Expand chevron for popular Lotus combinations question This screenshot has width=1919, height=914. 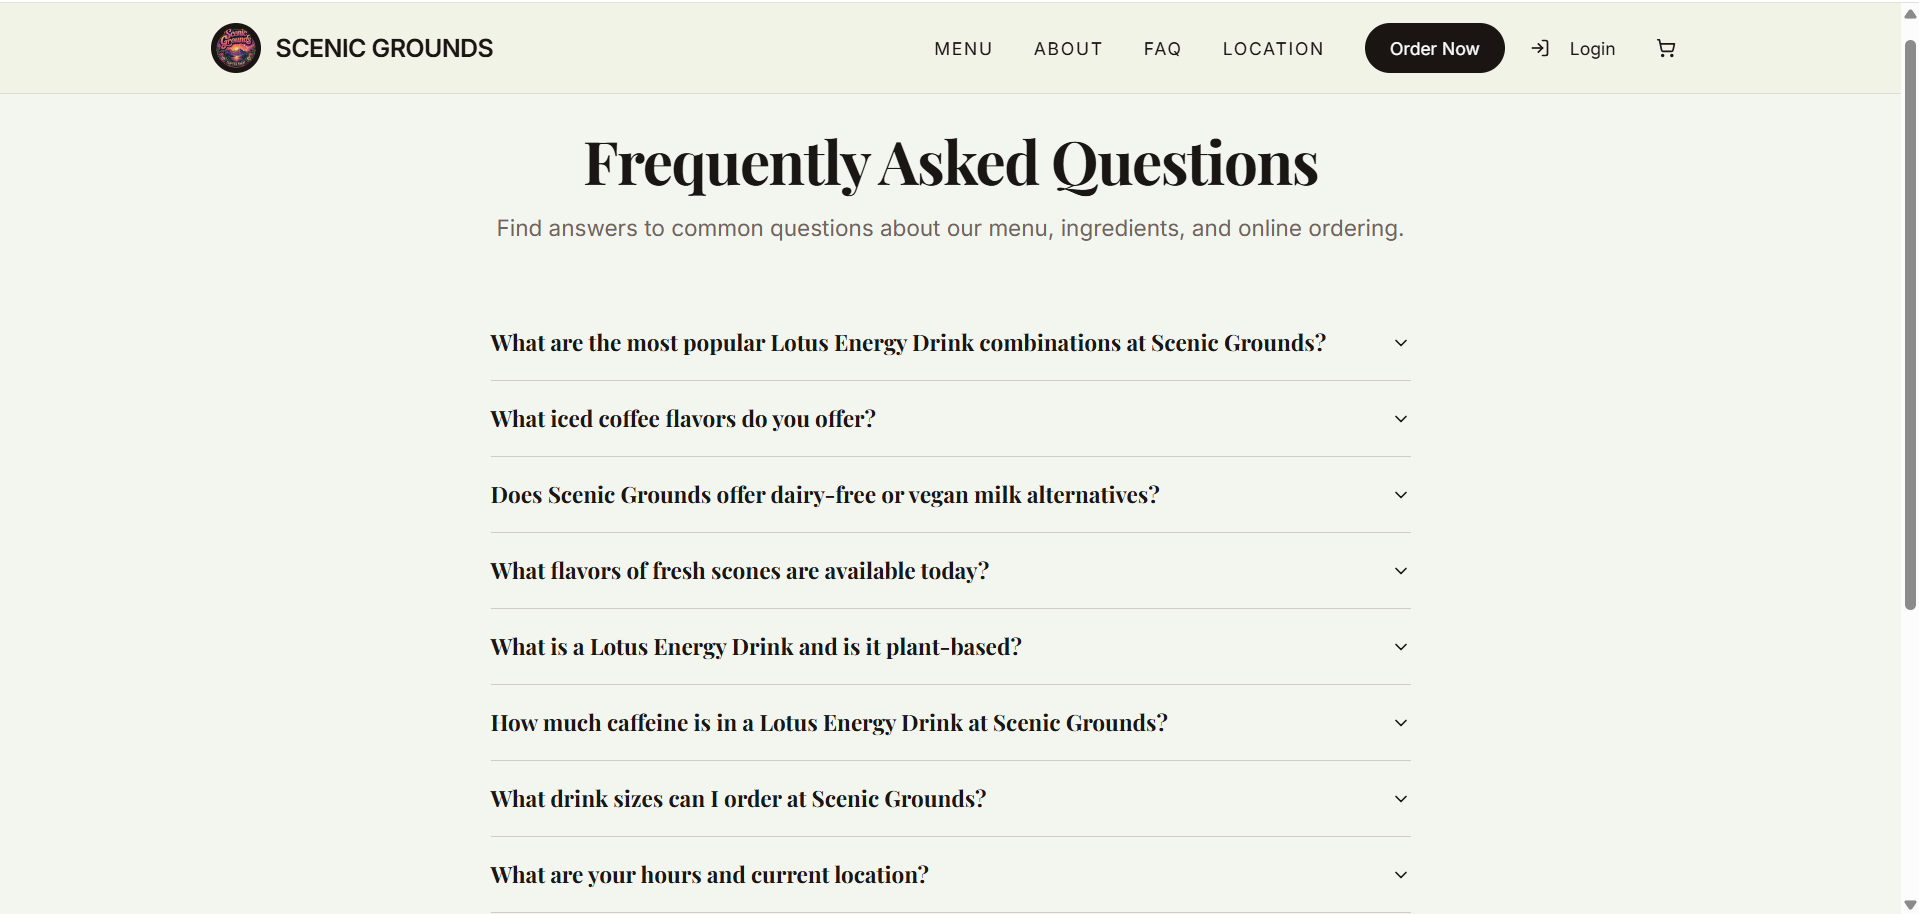point(1401,343)
